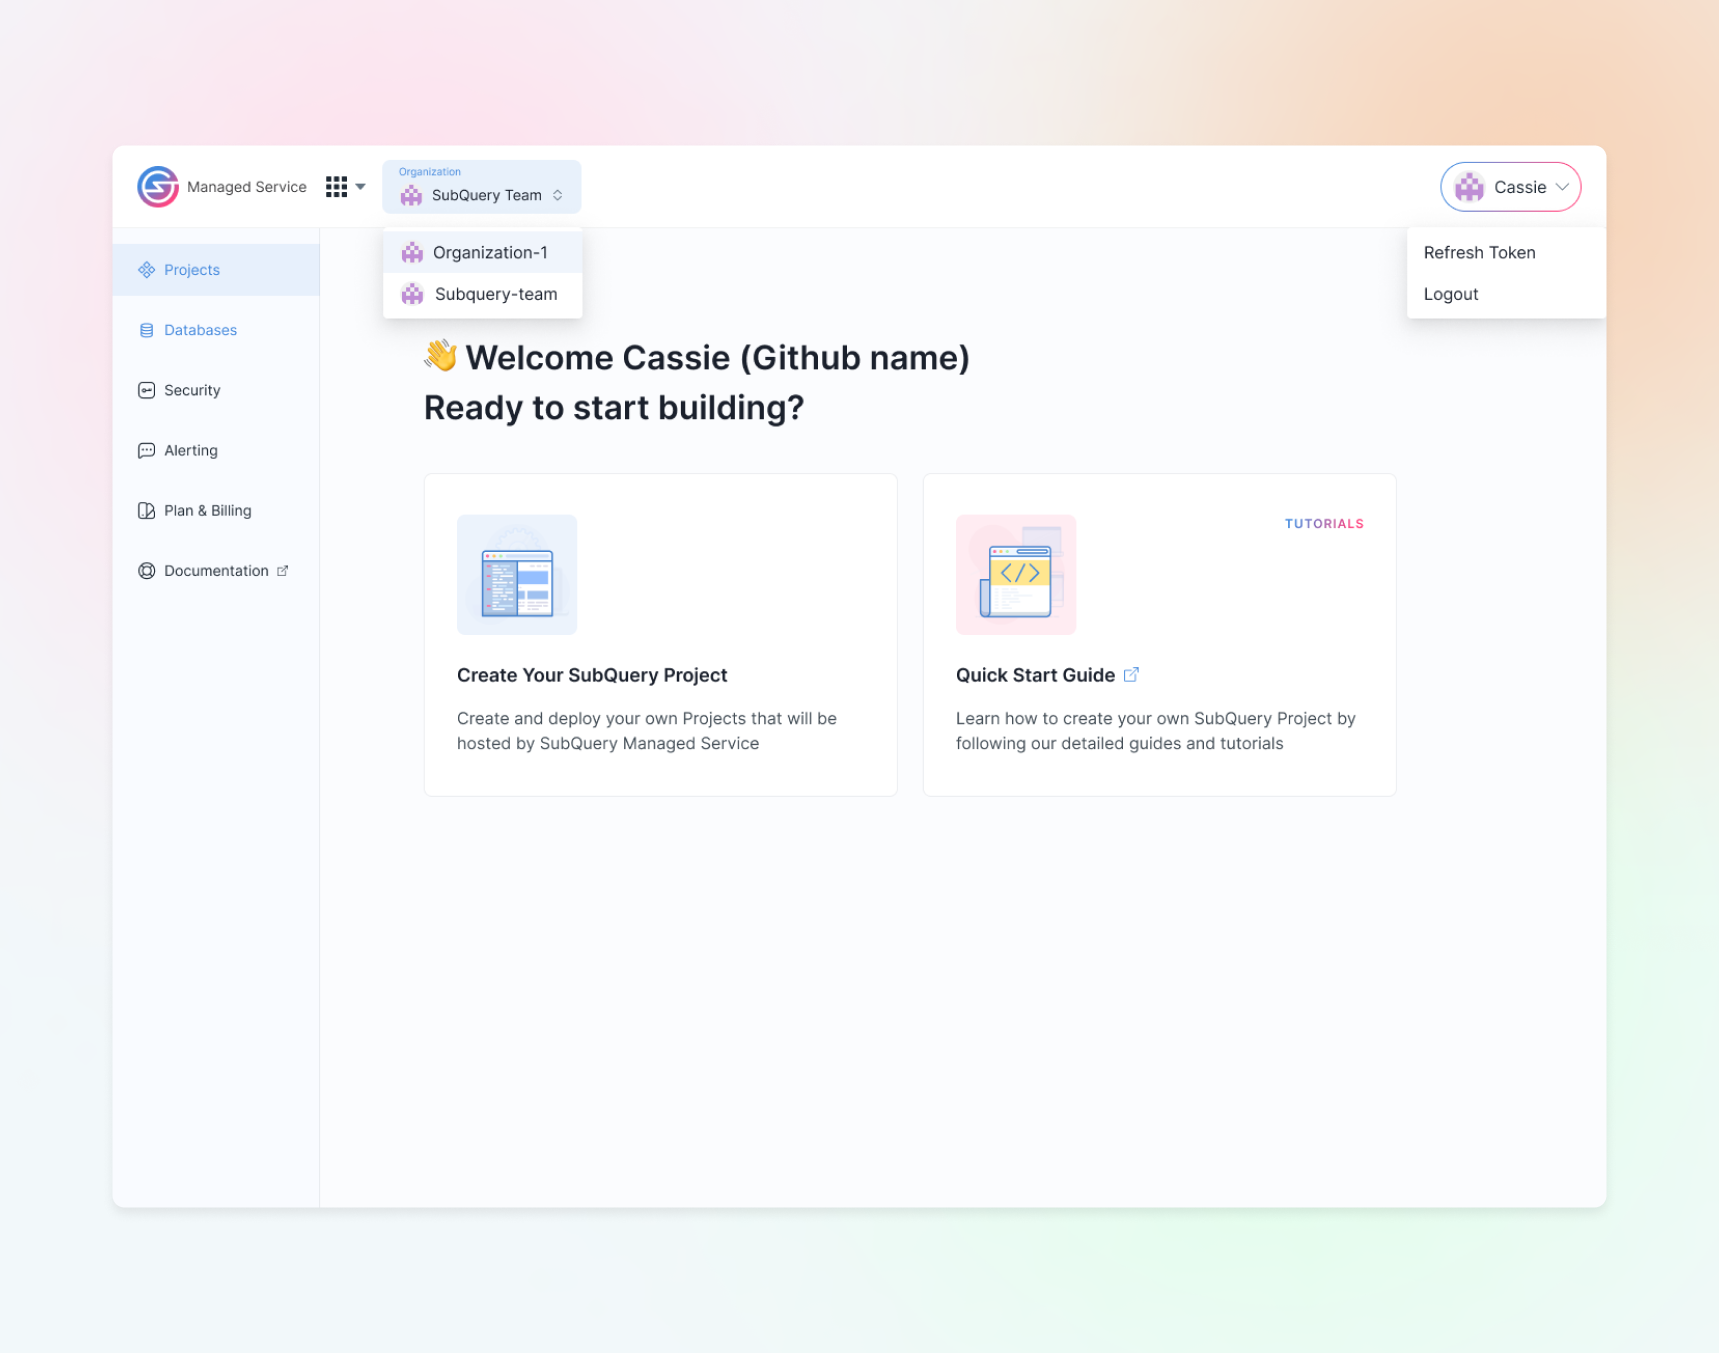Expand the arrow beside the apps grid

click(x=360, y=187)
